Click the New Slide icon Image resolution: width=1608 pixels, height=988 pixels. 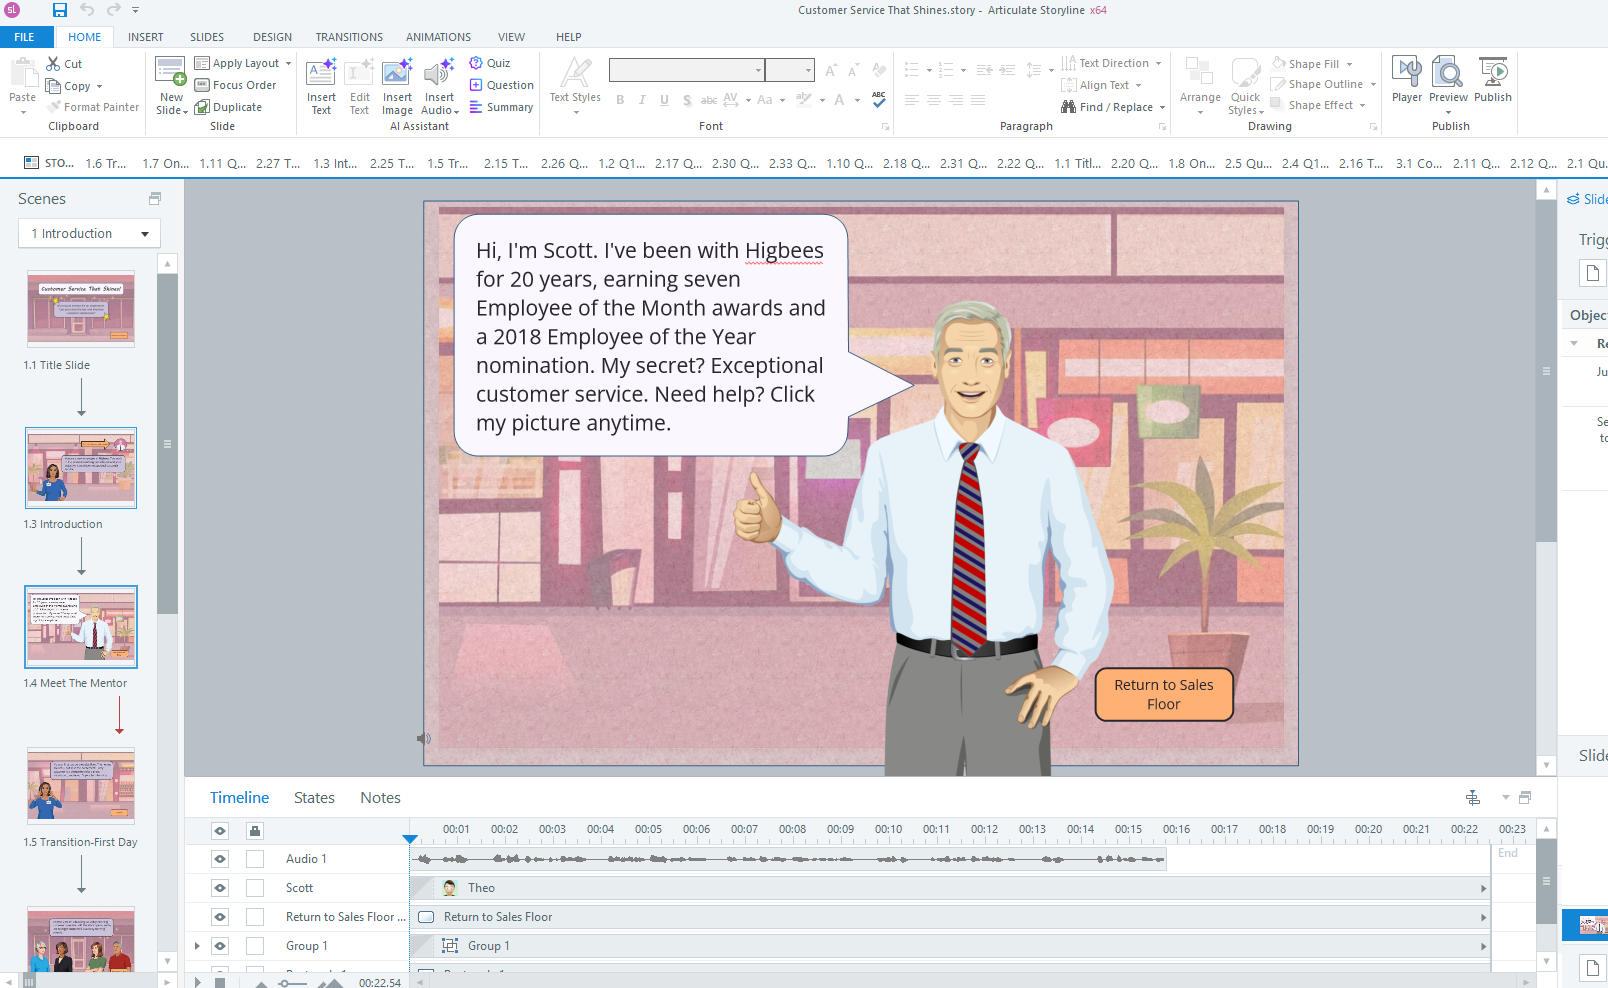point(171,72)
